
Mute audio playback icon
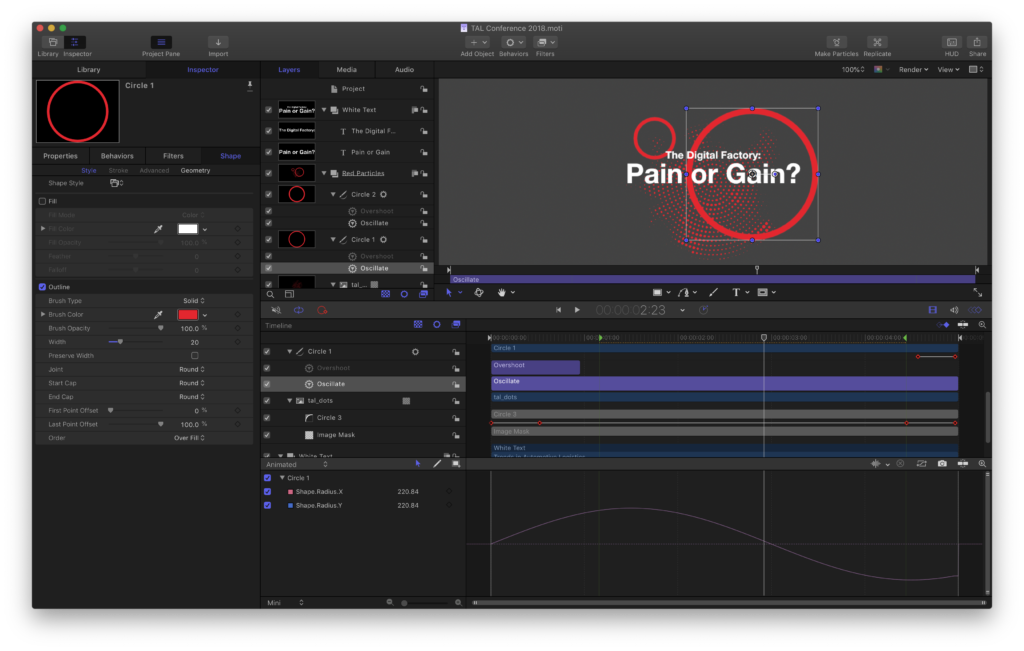[x=276, y=310]
